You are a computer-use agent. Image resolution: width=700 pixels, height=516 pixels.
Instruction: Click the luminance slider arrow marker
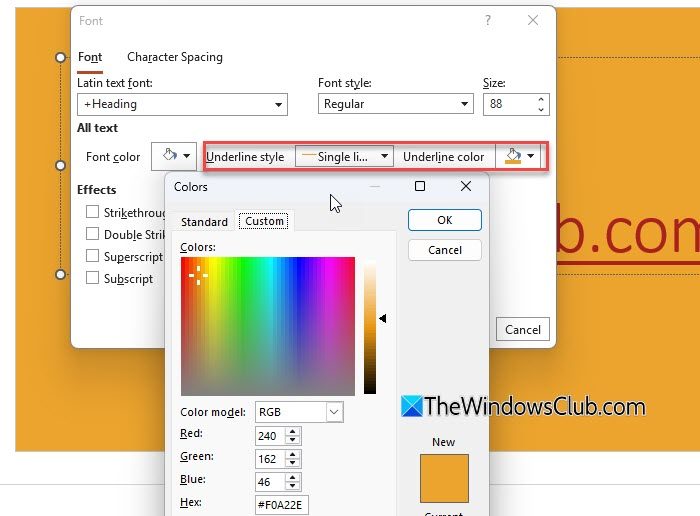coord(383,318)
